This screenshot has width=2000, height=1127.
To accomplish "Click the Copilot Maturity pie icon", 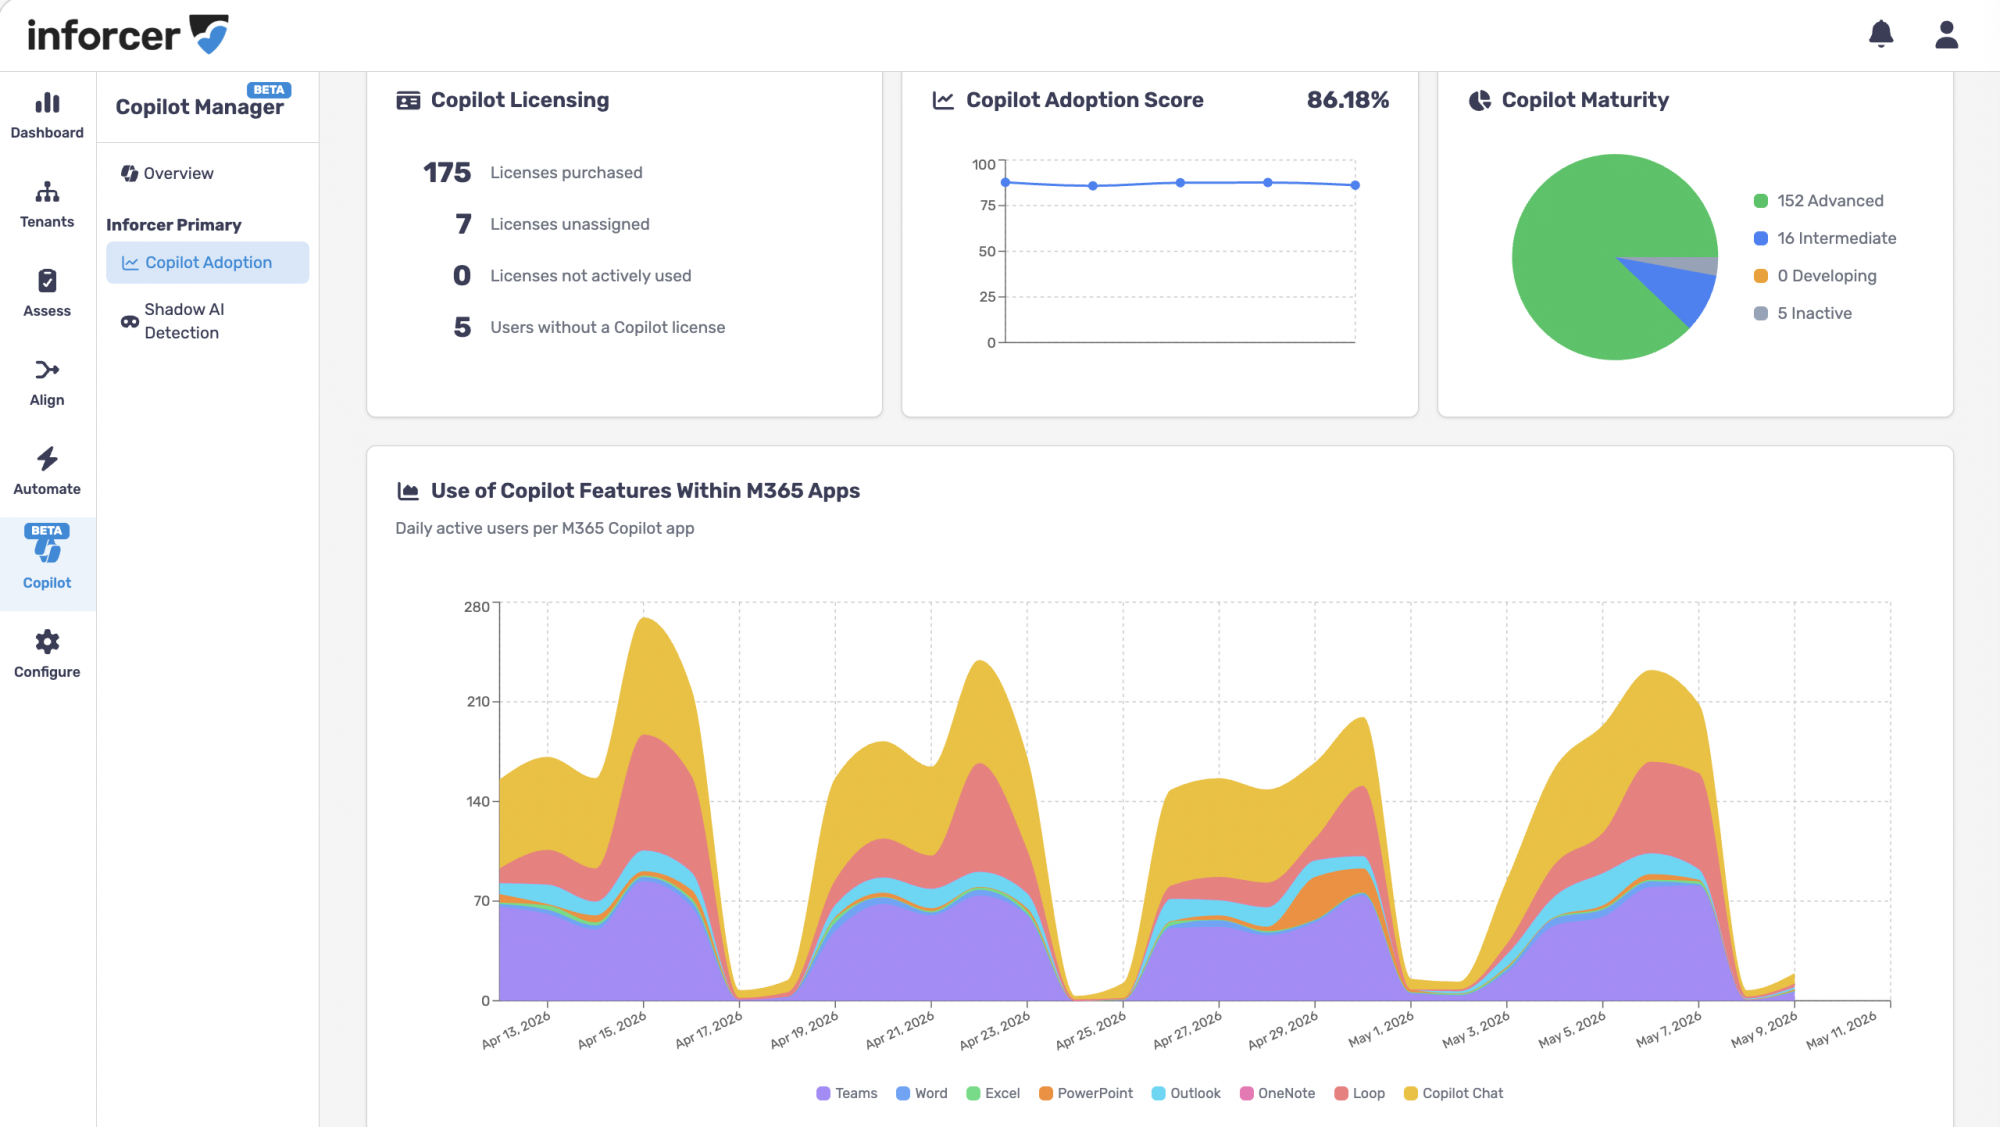I will pos(1480,100).
